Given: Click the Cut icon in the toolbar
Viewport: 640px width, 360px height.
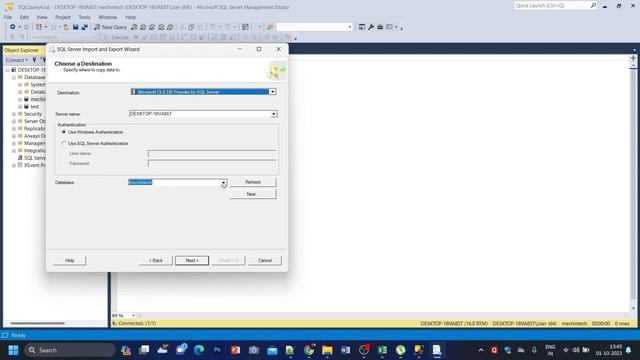Looking at the screenshot, I should 182,27.
